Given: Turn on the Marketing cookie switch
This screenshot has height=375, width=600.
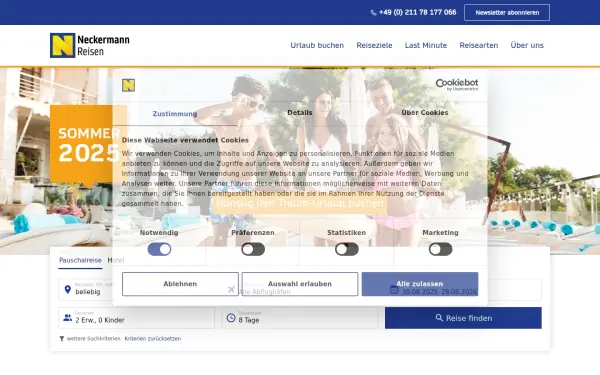Looking at the screenshot, I should [440, 249].
